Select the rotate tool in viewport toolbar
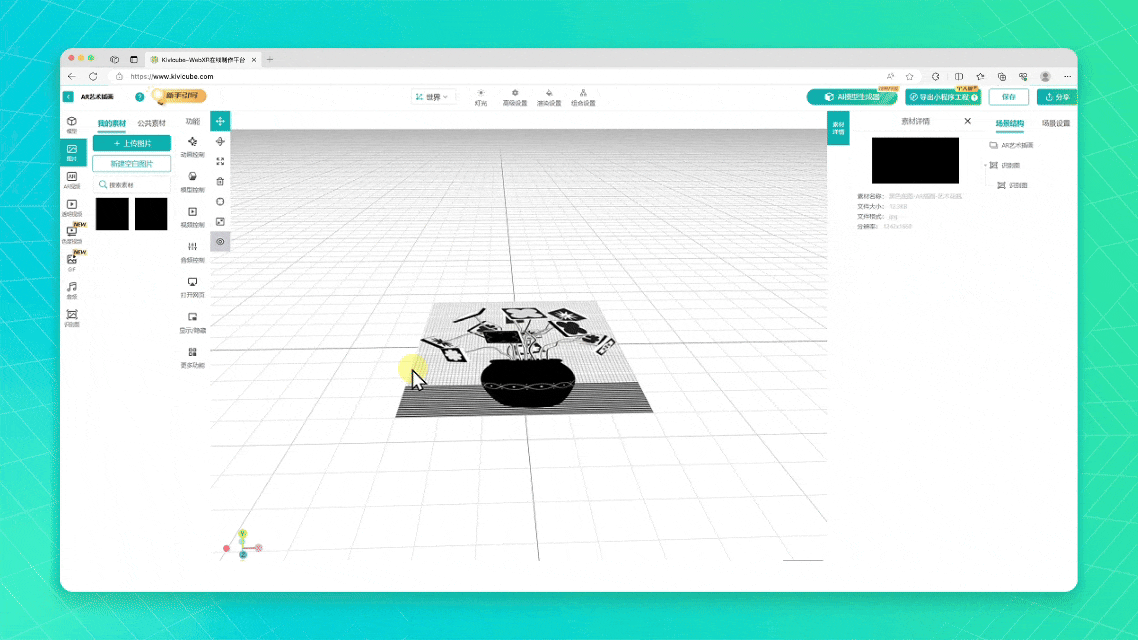The image size is (1138, 640). coord(220,141)
